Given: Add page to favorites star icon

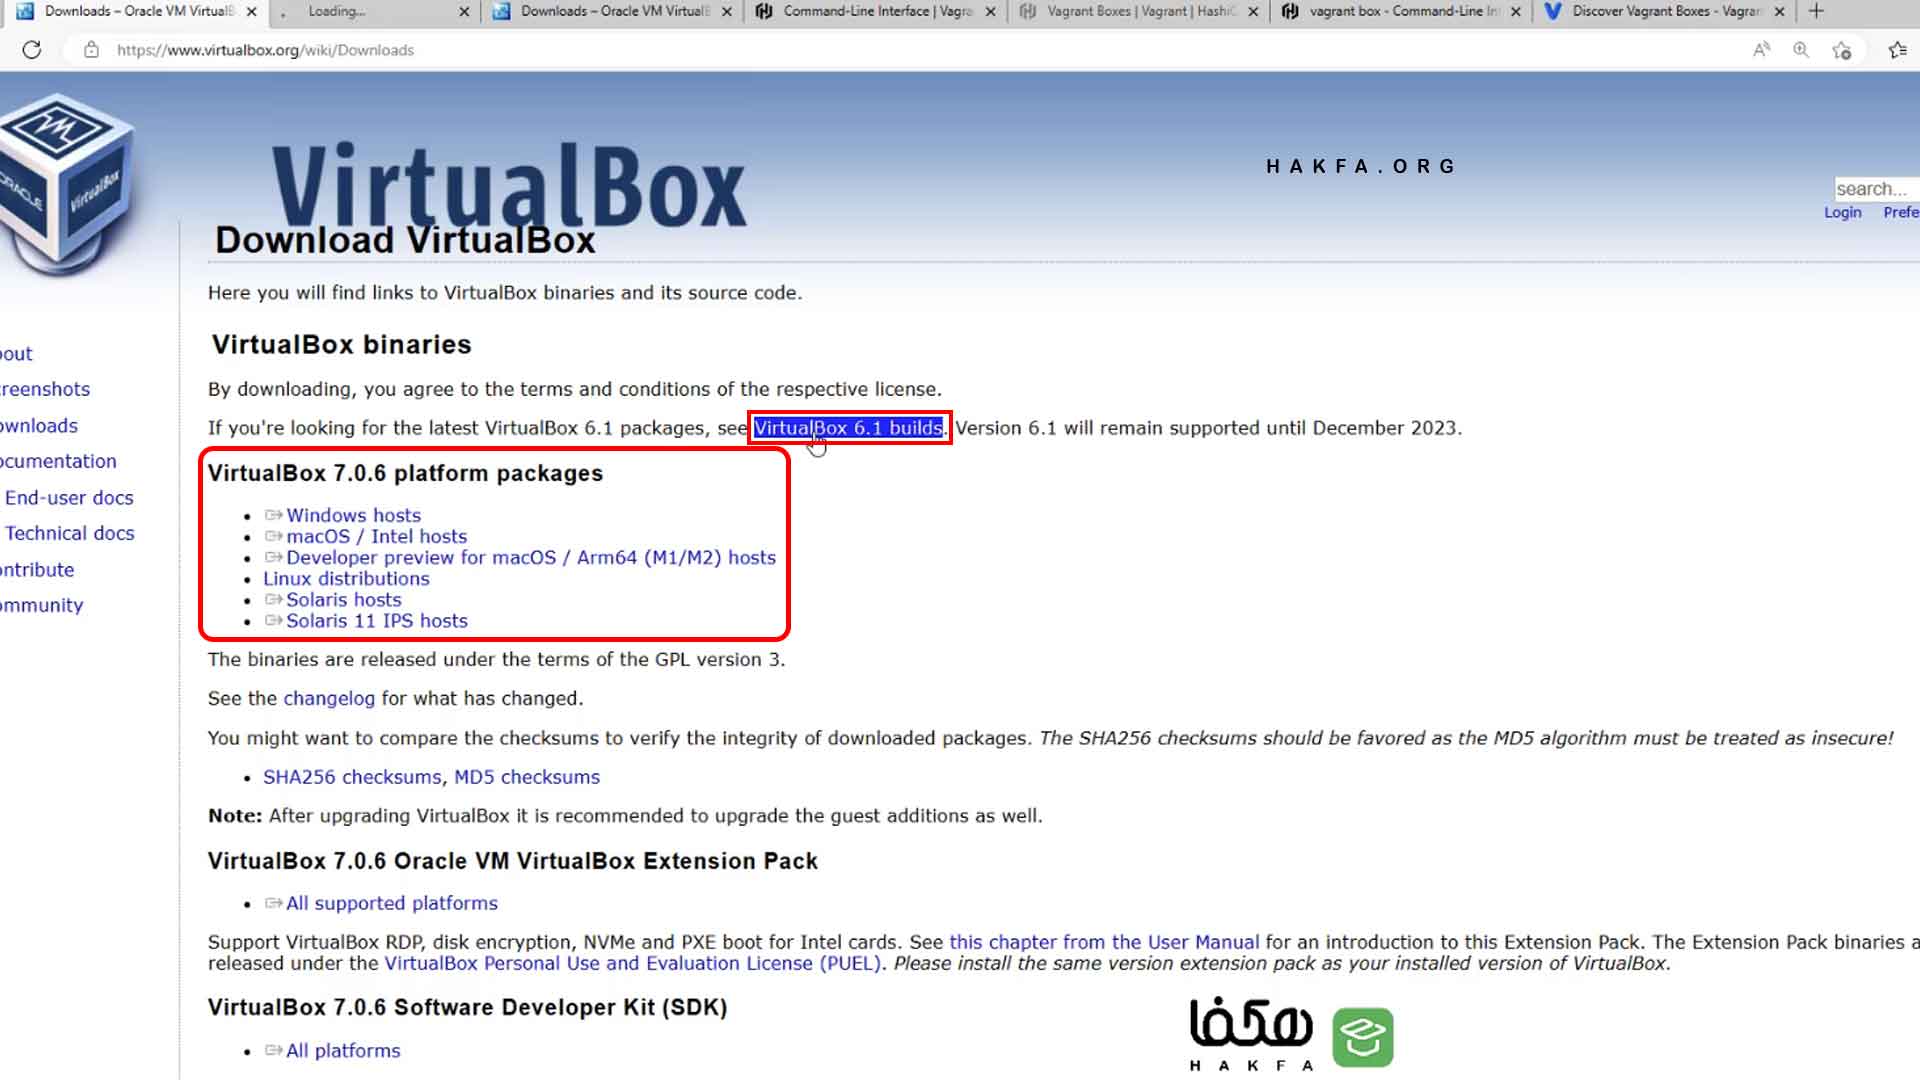Looking at the screenshot, I should point(1842,50).
